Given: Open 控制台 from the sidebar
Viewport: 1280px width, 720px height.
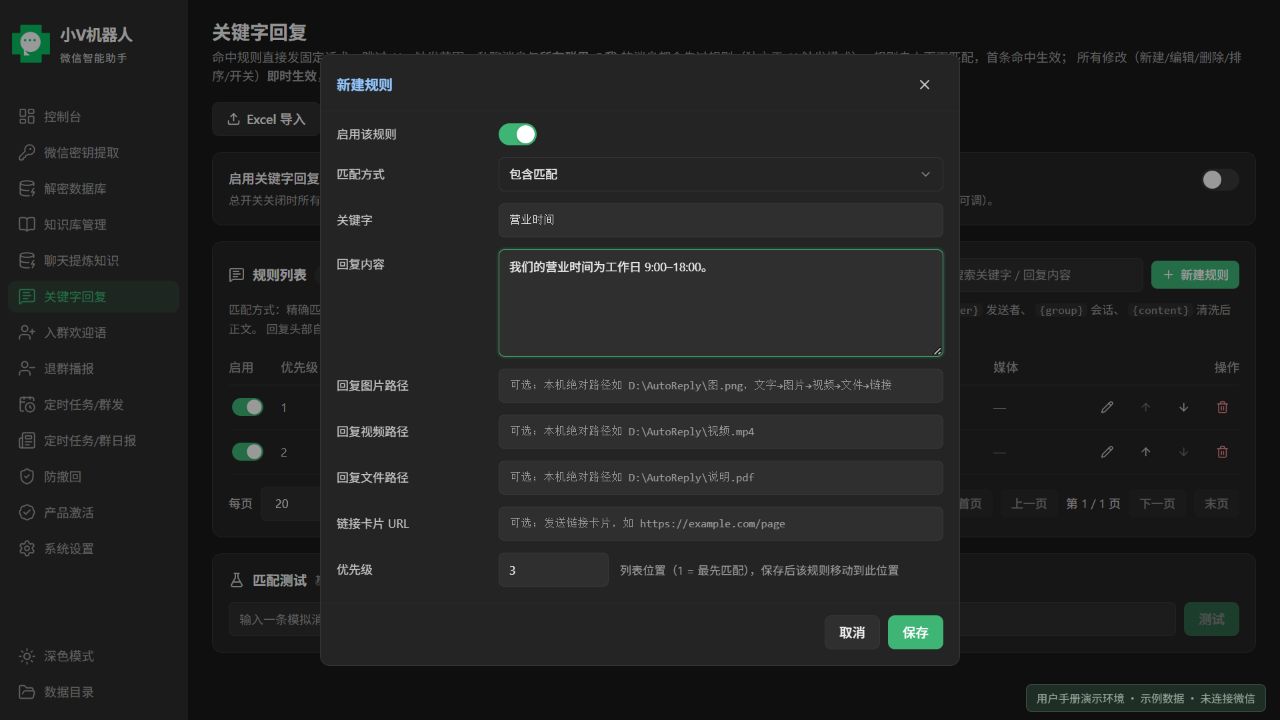Looking at the screenshot, I should [94, 116].
